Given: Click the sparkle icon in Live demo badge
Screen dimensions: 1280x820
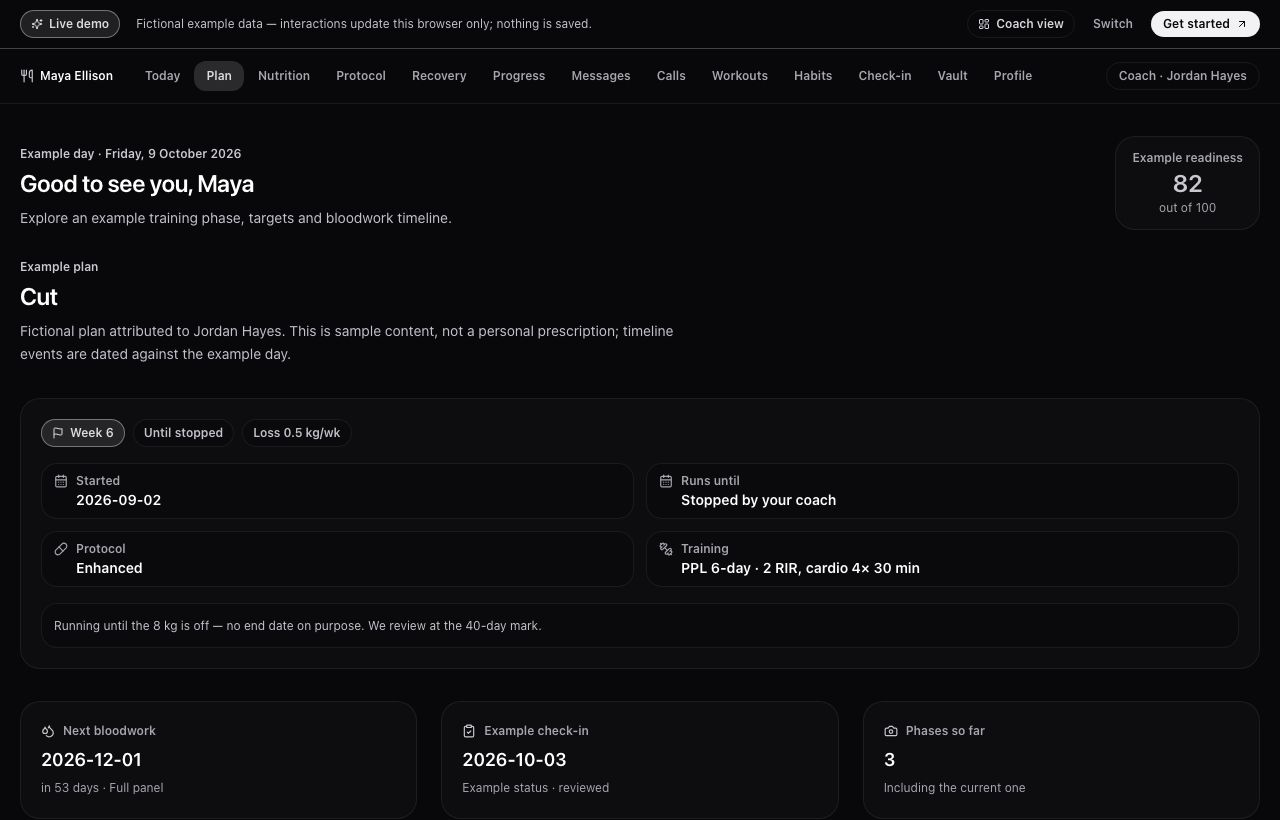Looking at the screenshot, I should click(x=37, y=24).
